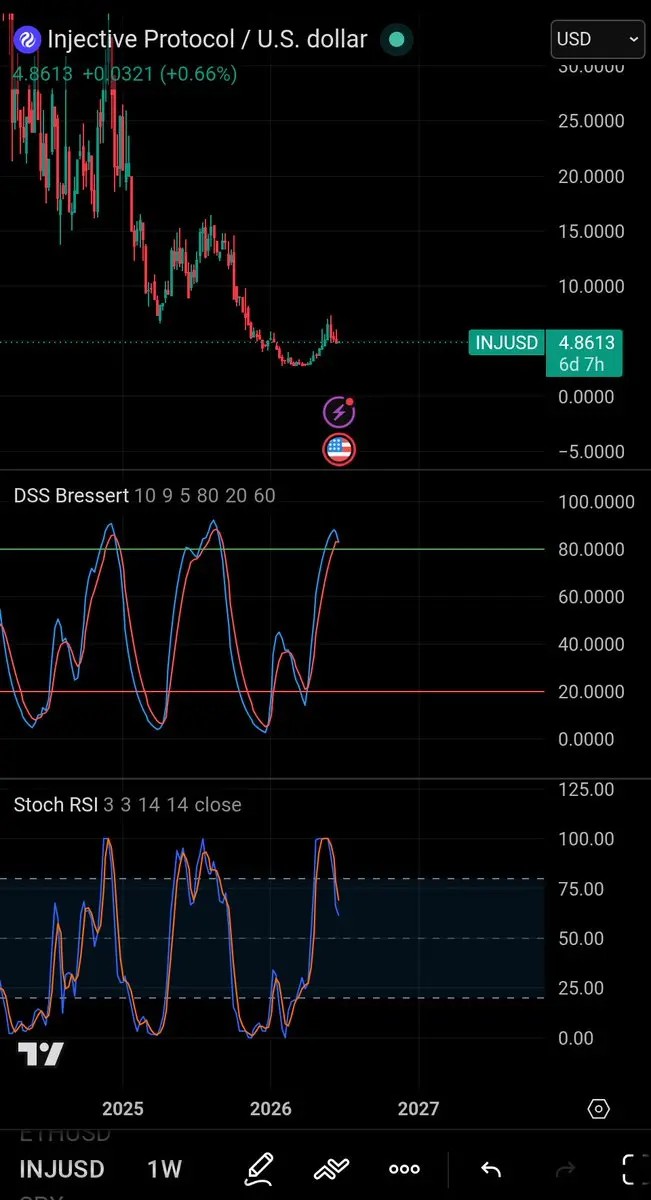Click the 2026 time axis label

pyautogui.click(x=271, y=1109)
